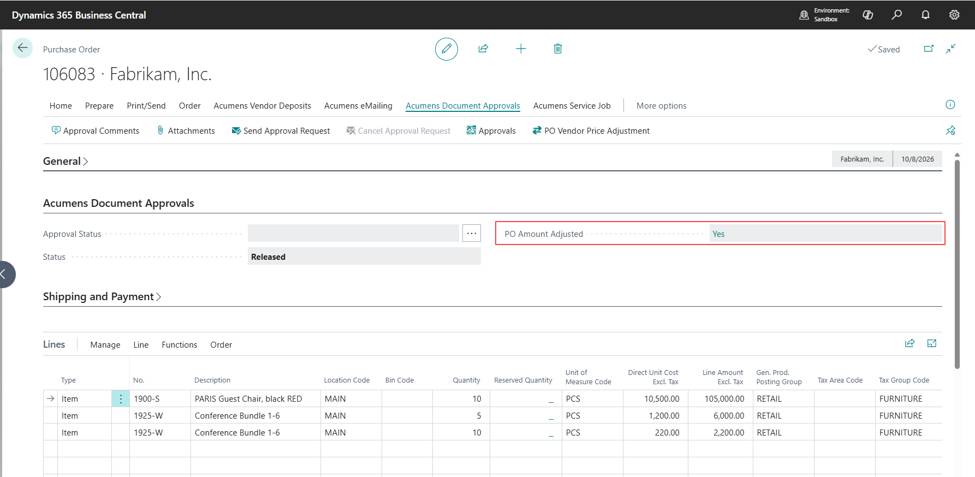Screen dimensions: 975x477
Task: Click direct unit cost 220.00 cell
Action: (x=654, y=432)
